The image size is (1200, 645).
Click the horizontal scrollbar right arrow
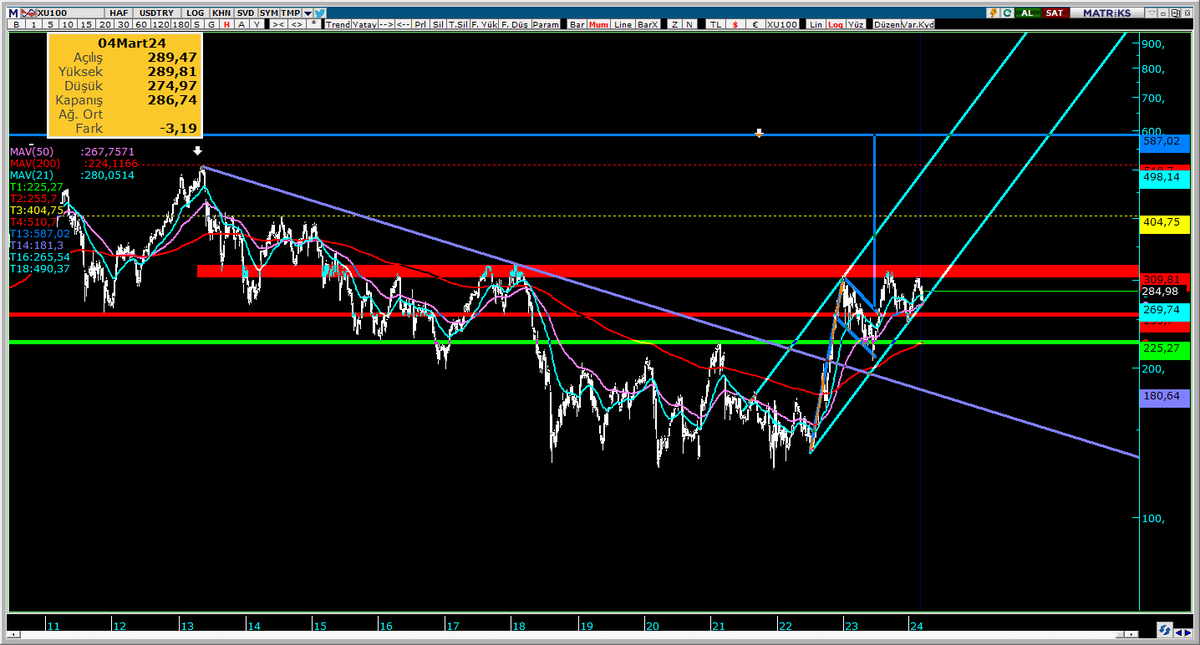click(x=1131, y=634)
